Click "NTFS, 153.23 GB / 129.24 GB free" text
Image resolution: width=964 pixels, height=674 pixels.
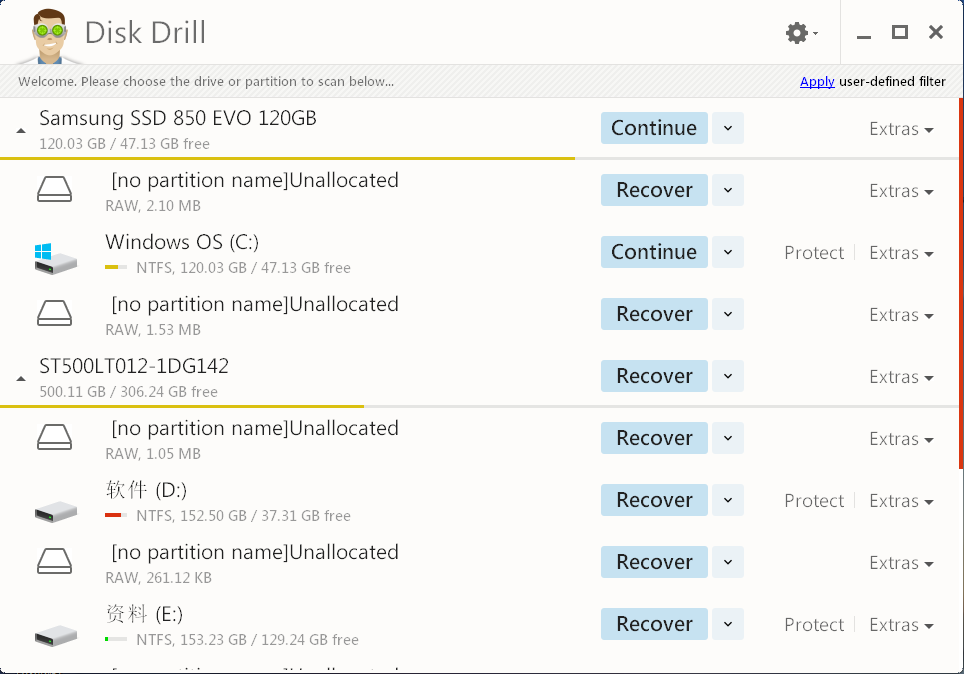click(x=247, y=640)
